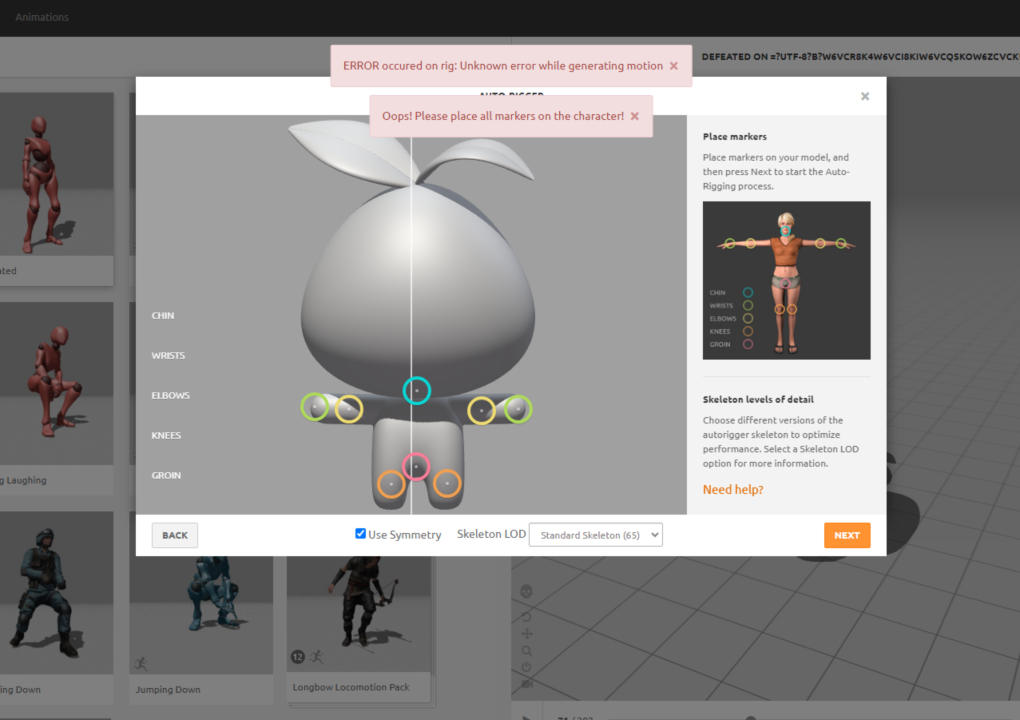1020x720 pixels.
Task: Click the CHIN marker label
Action: [163, 315]
